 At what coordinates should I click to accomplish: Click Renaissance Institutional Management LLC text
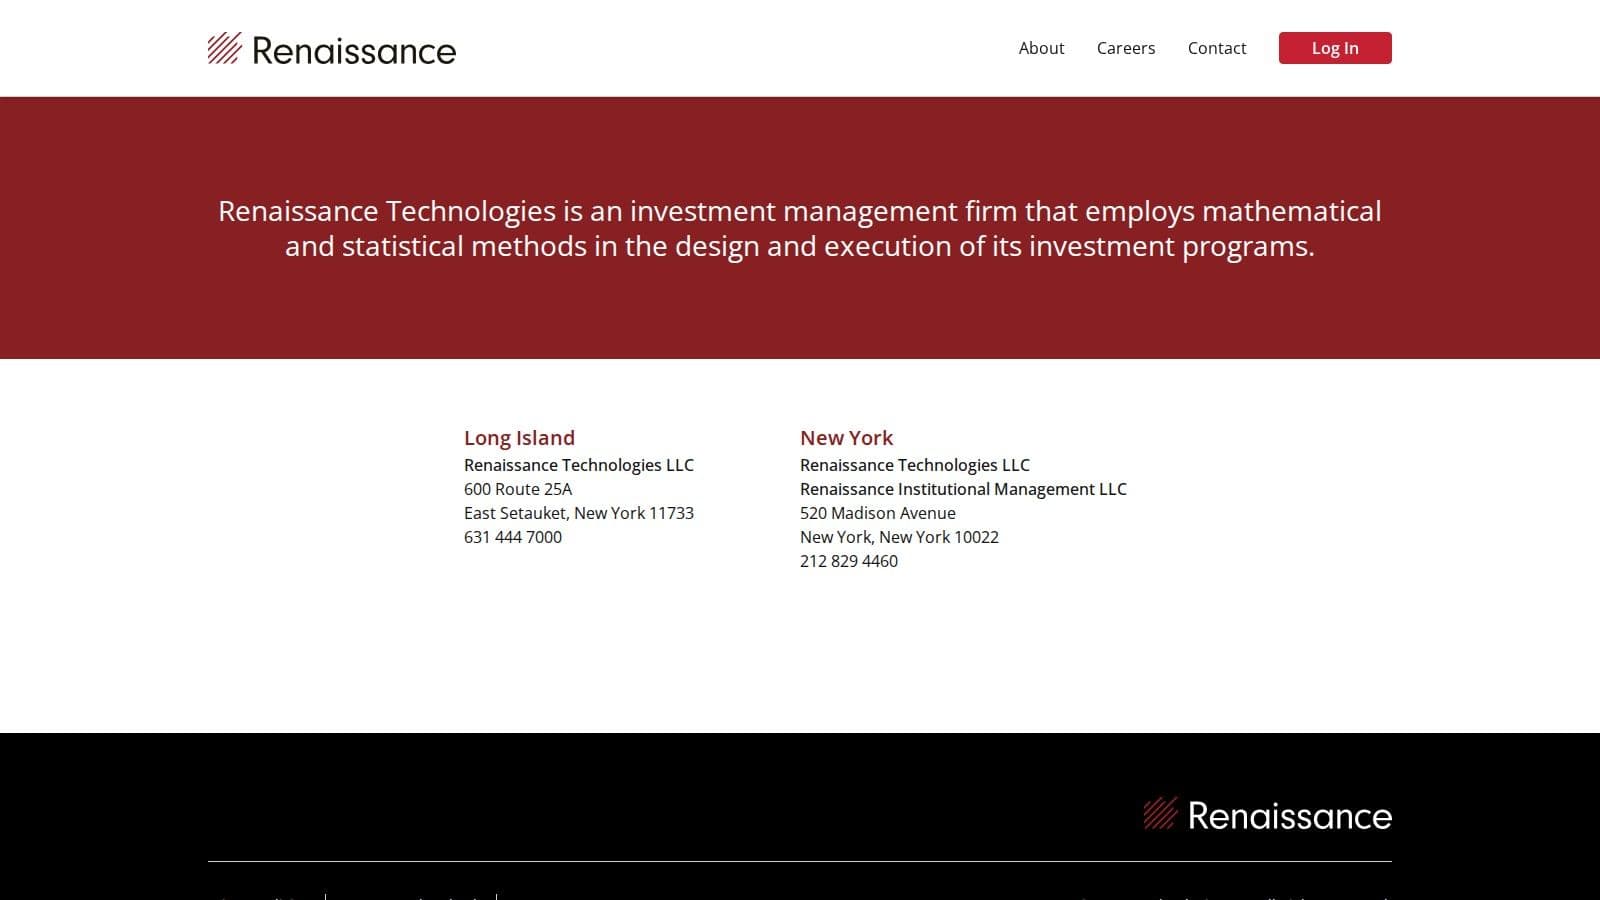(x=963, y=489)
